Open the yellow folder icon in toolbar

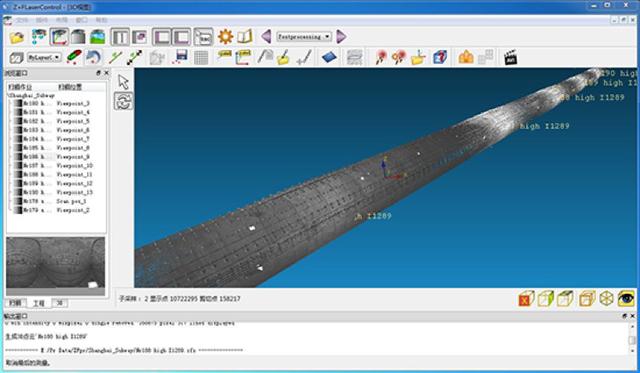point(17,37)
